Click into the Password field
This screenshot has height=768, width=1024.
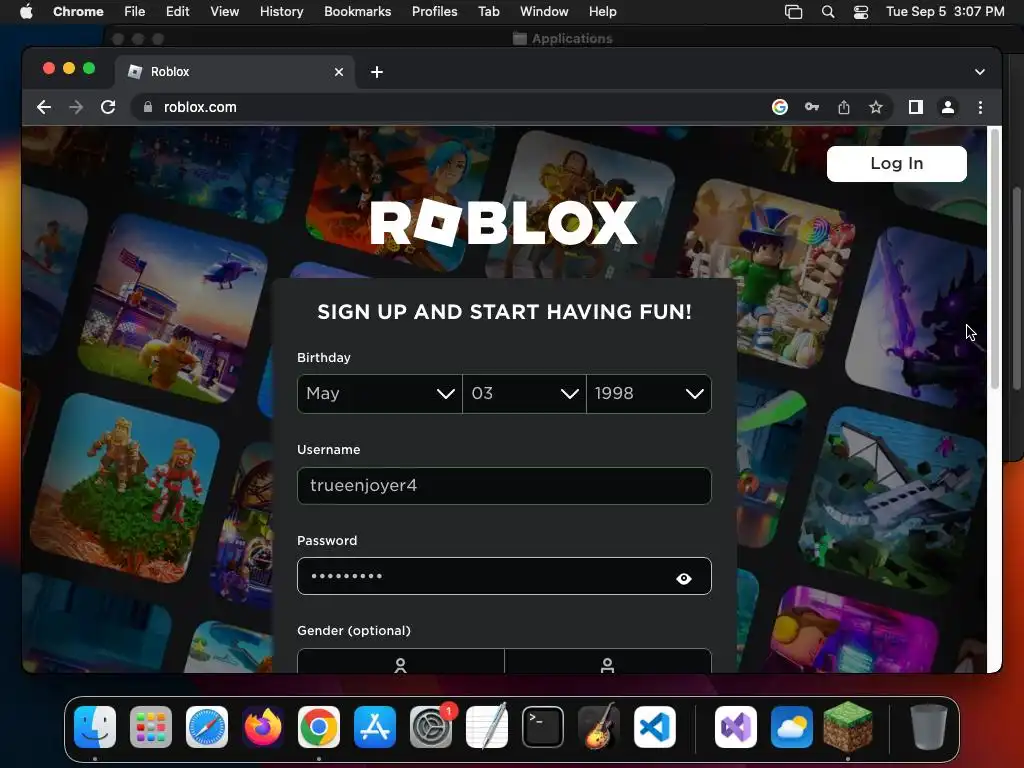coord(504,576)
